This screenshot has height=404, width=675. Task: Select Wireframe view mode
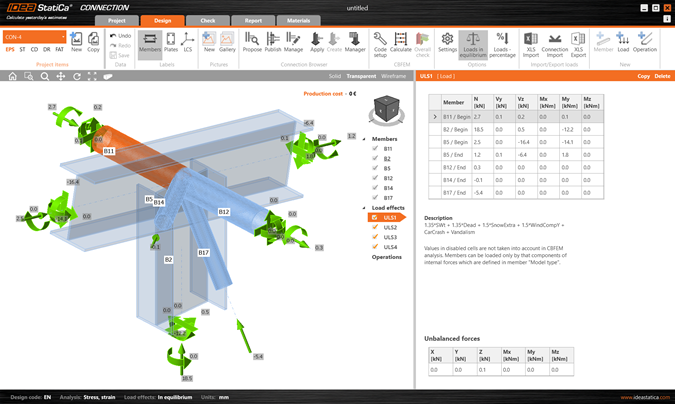pos(394,76)
